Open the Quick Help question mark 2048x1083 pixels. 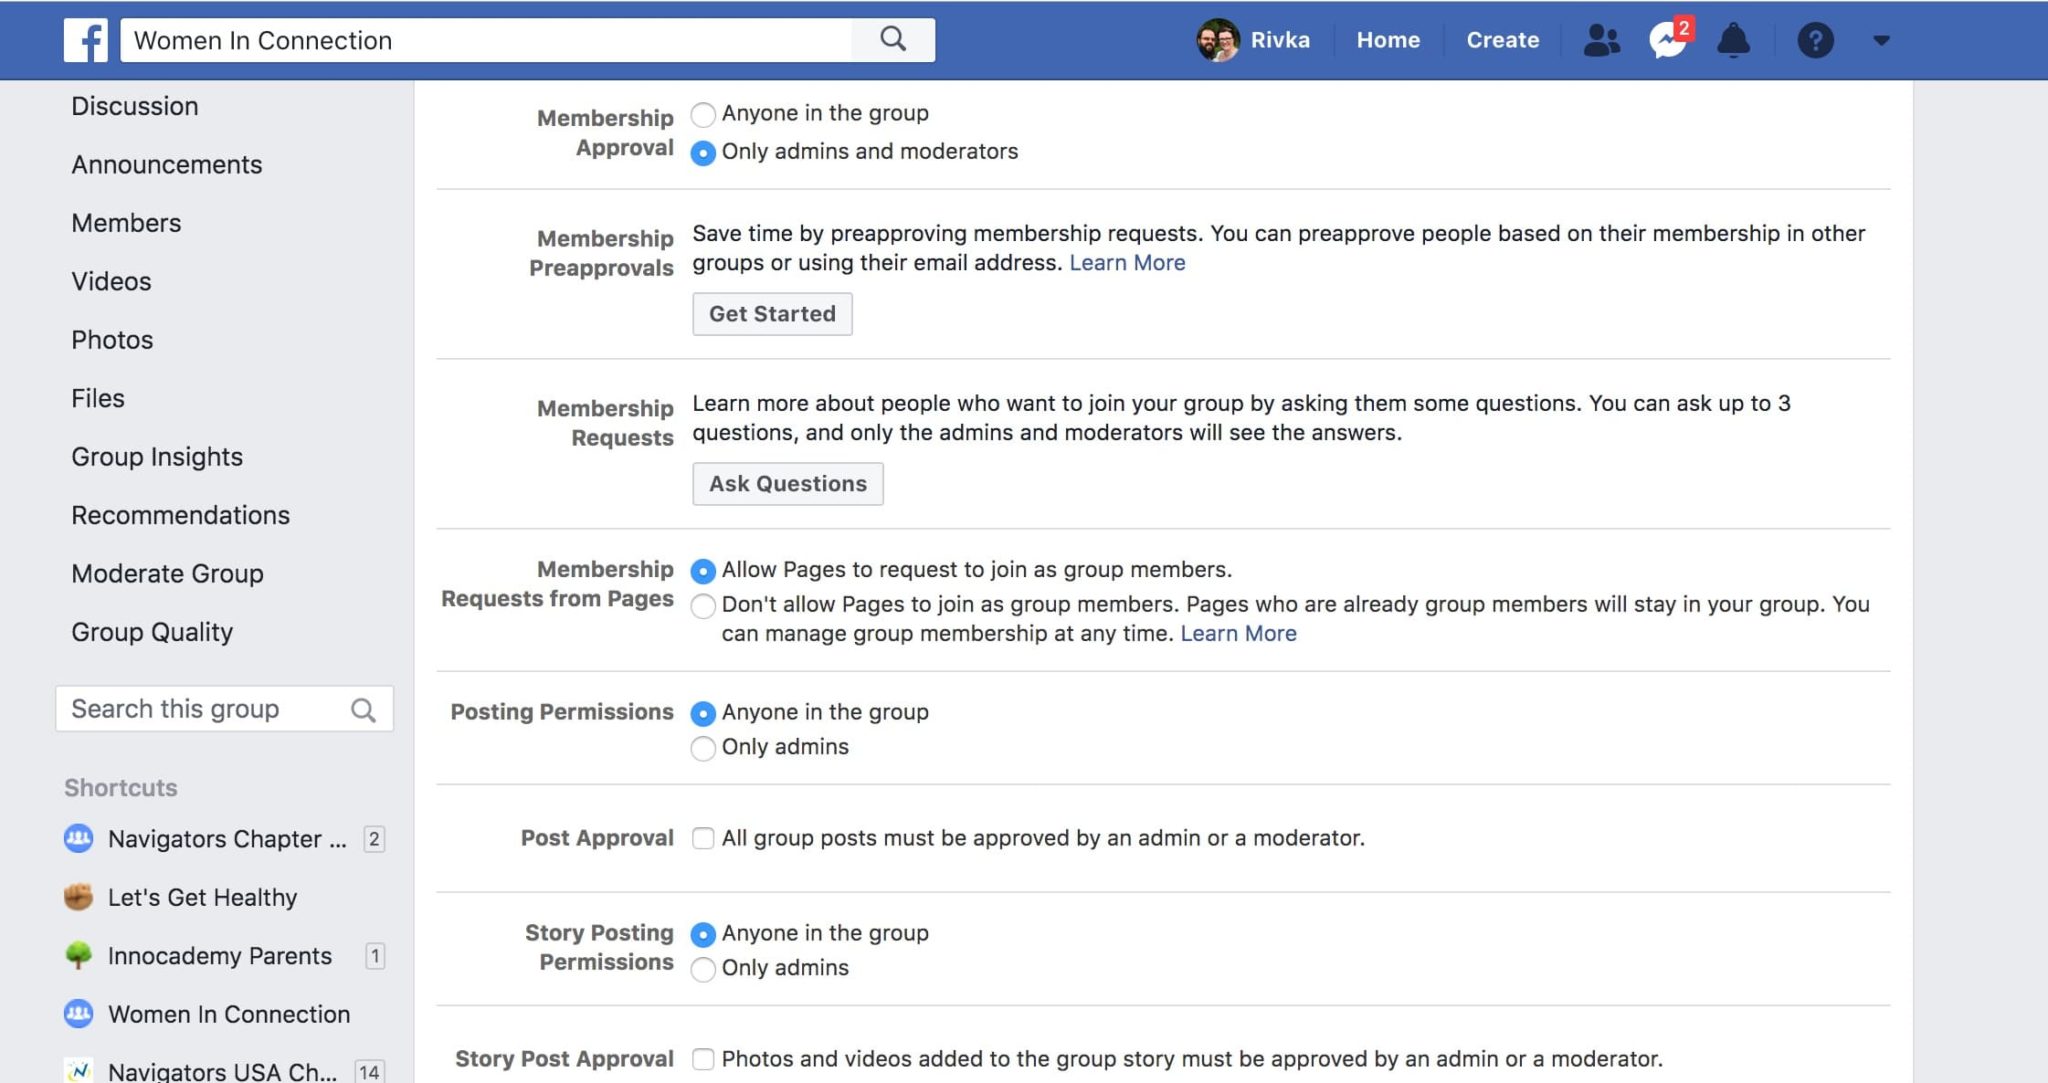1815,40
